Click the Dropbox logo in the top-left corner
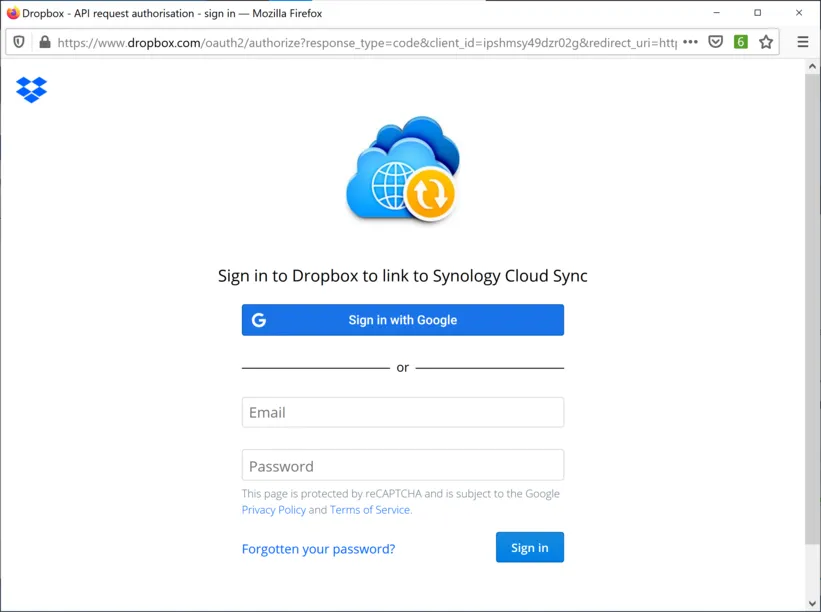The width and height of the screenshot is (821, 612). pyautogui.click(x=31, y=89)
